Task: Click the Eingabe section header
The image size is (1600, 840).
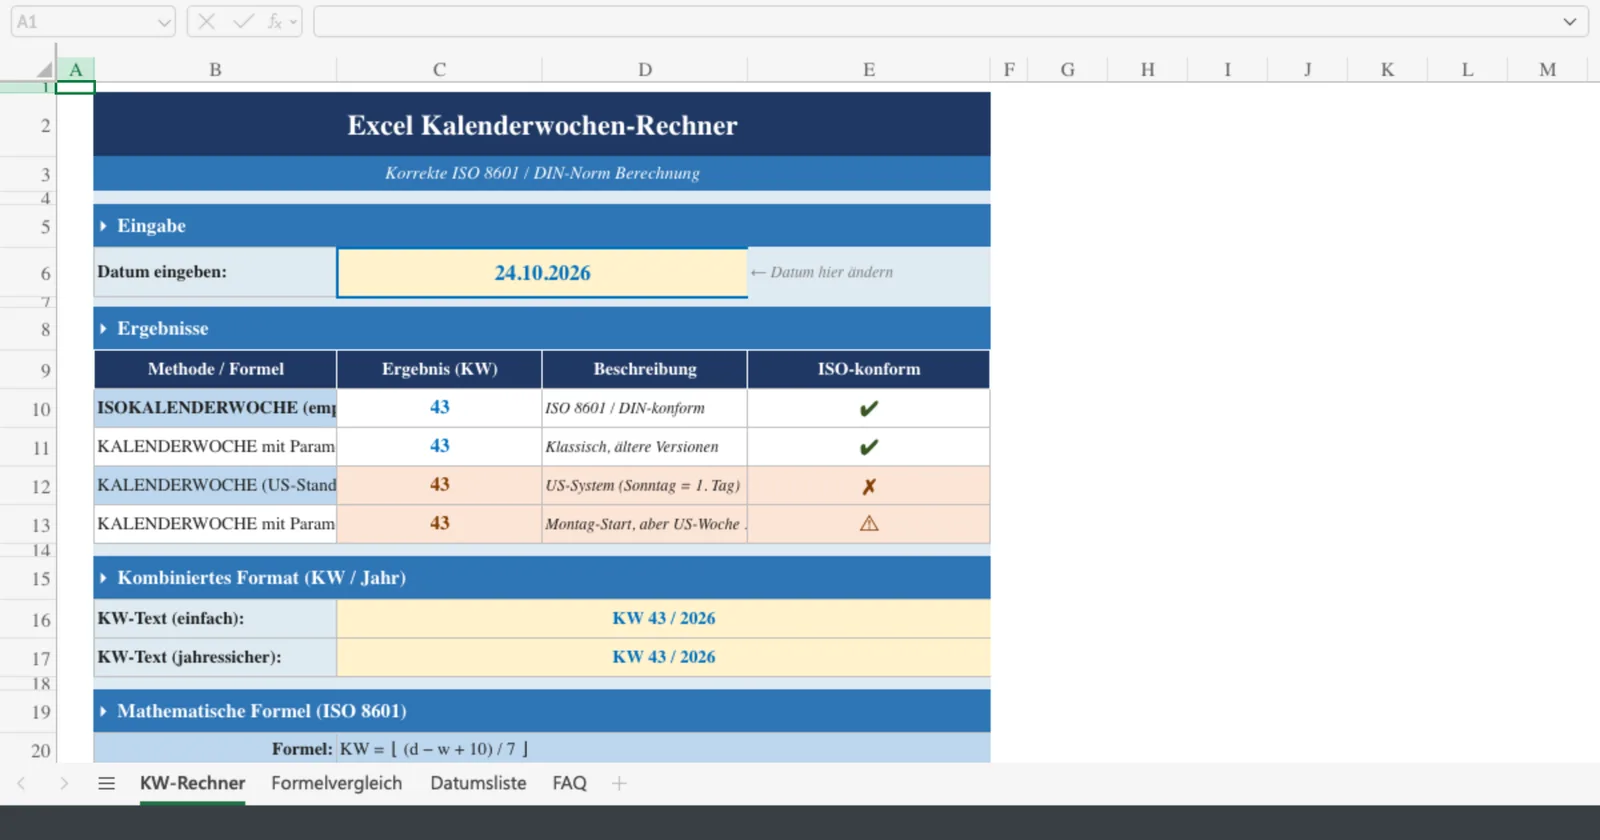Action: 542,226
